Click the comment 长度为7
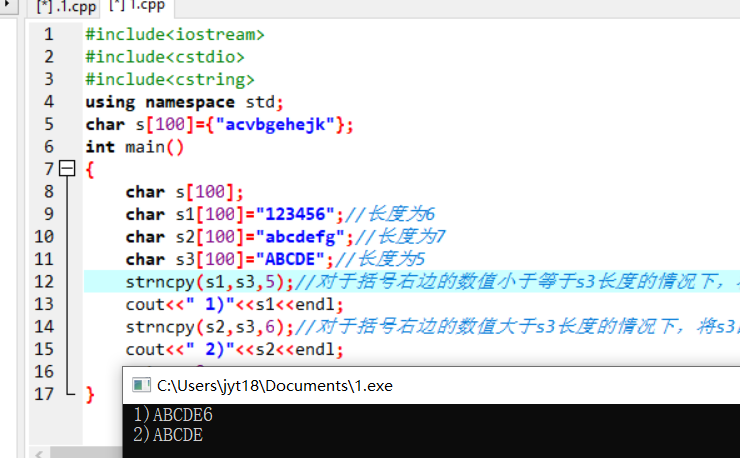Screen dimensions: 740x458 pyautogui.click(x=400, y=237)
